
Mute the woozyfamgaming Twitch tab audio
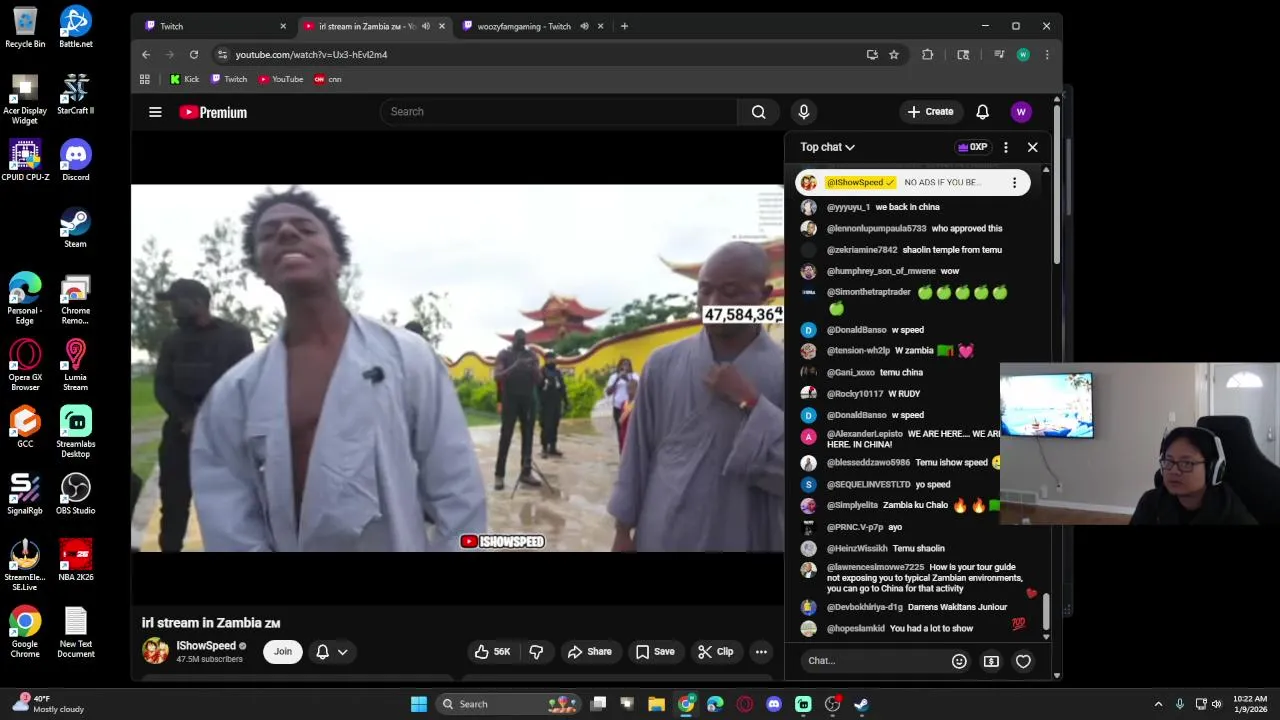pyautogui.click(x=584, y=26)
